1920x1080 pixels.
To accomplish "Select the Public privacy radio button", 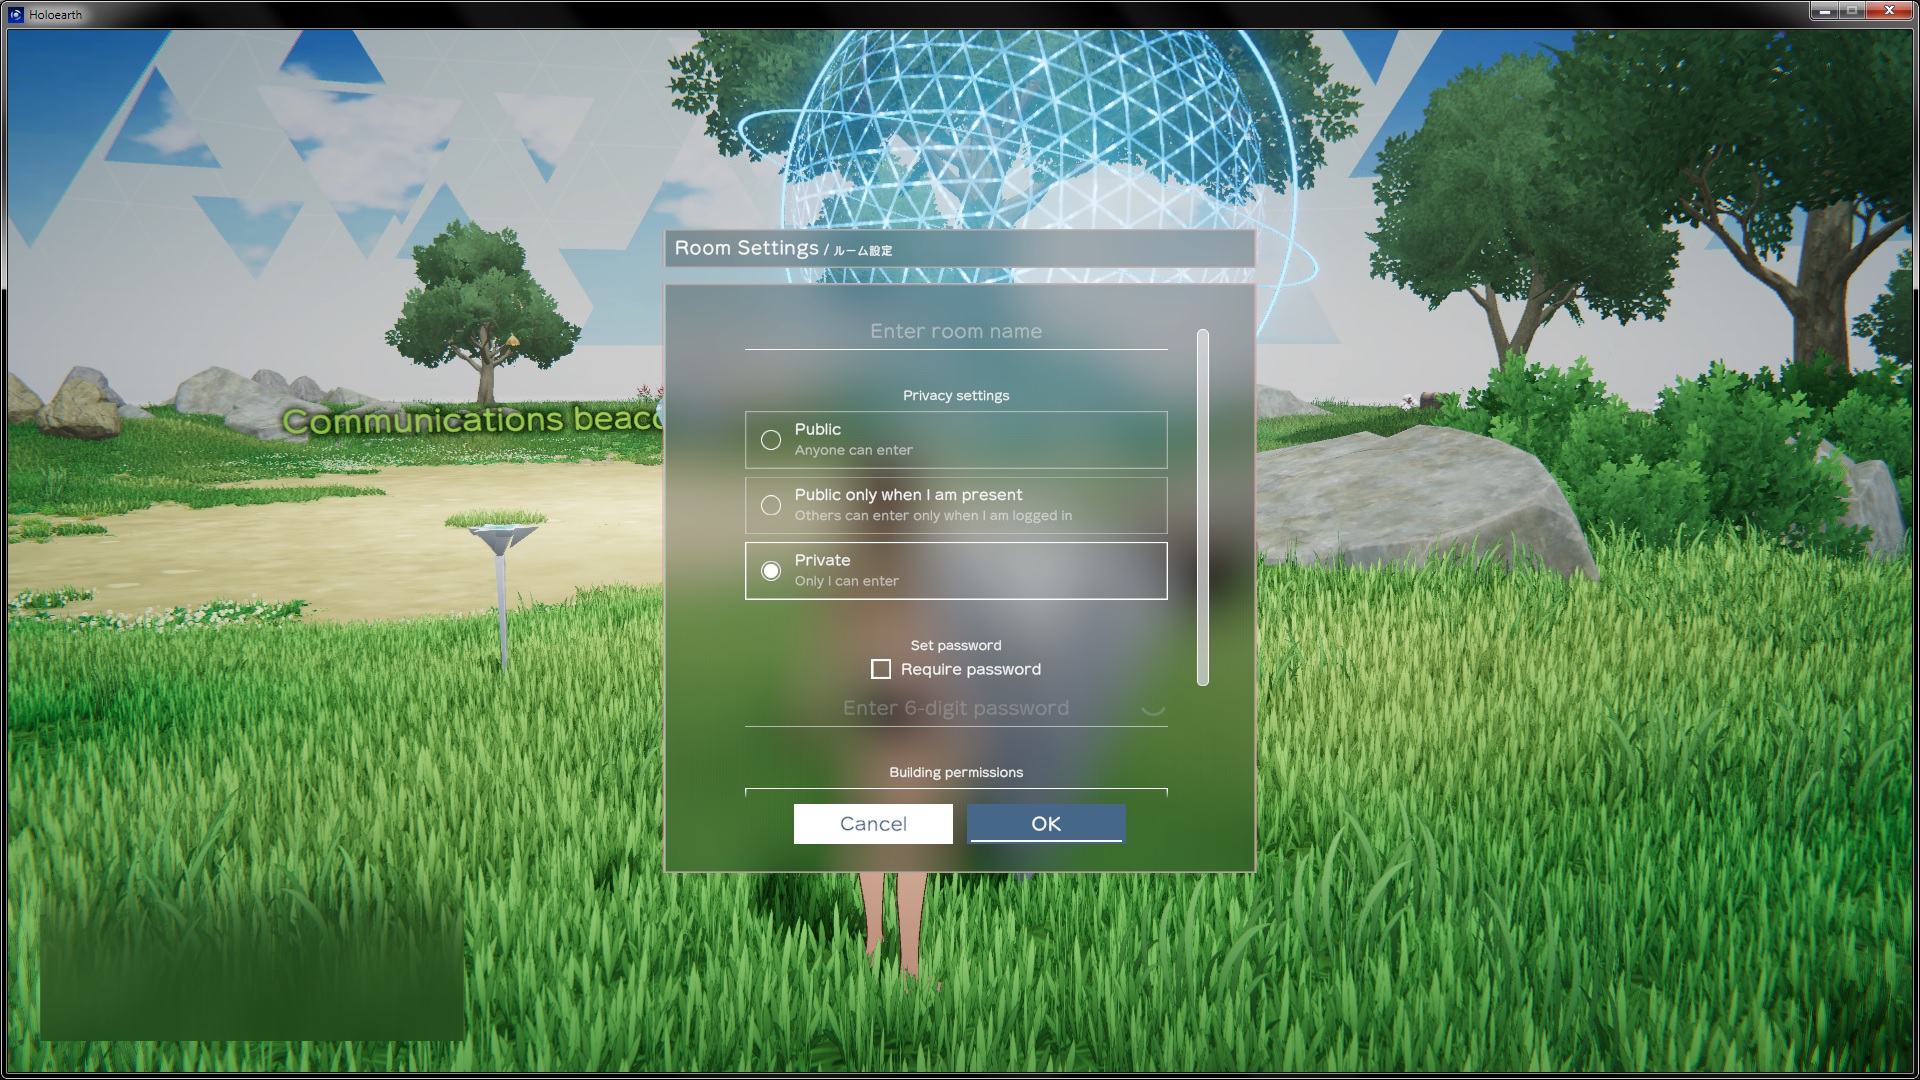I will 771,440.
